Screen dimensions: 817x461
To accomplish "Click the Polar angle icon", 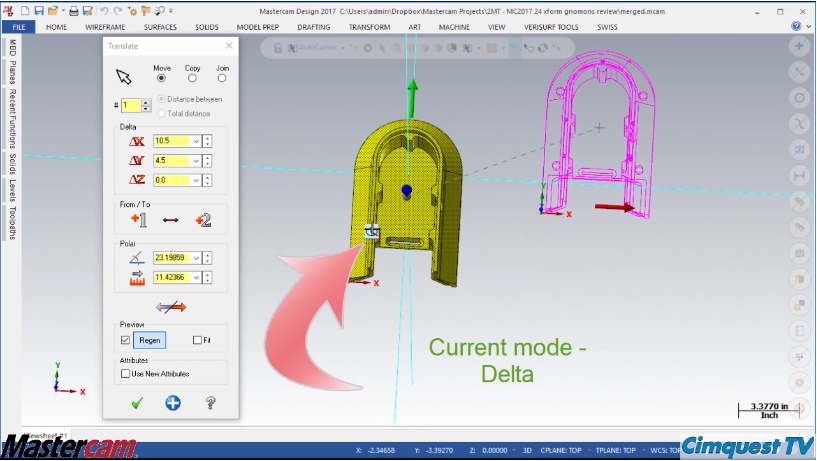I will click(137, 258).
